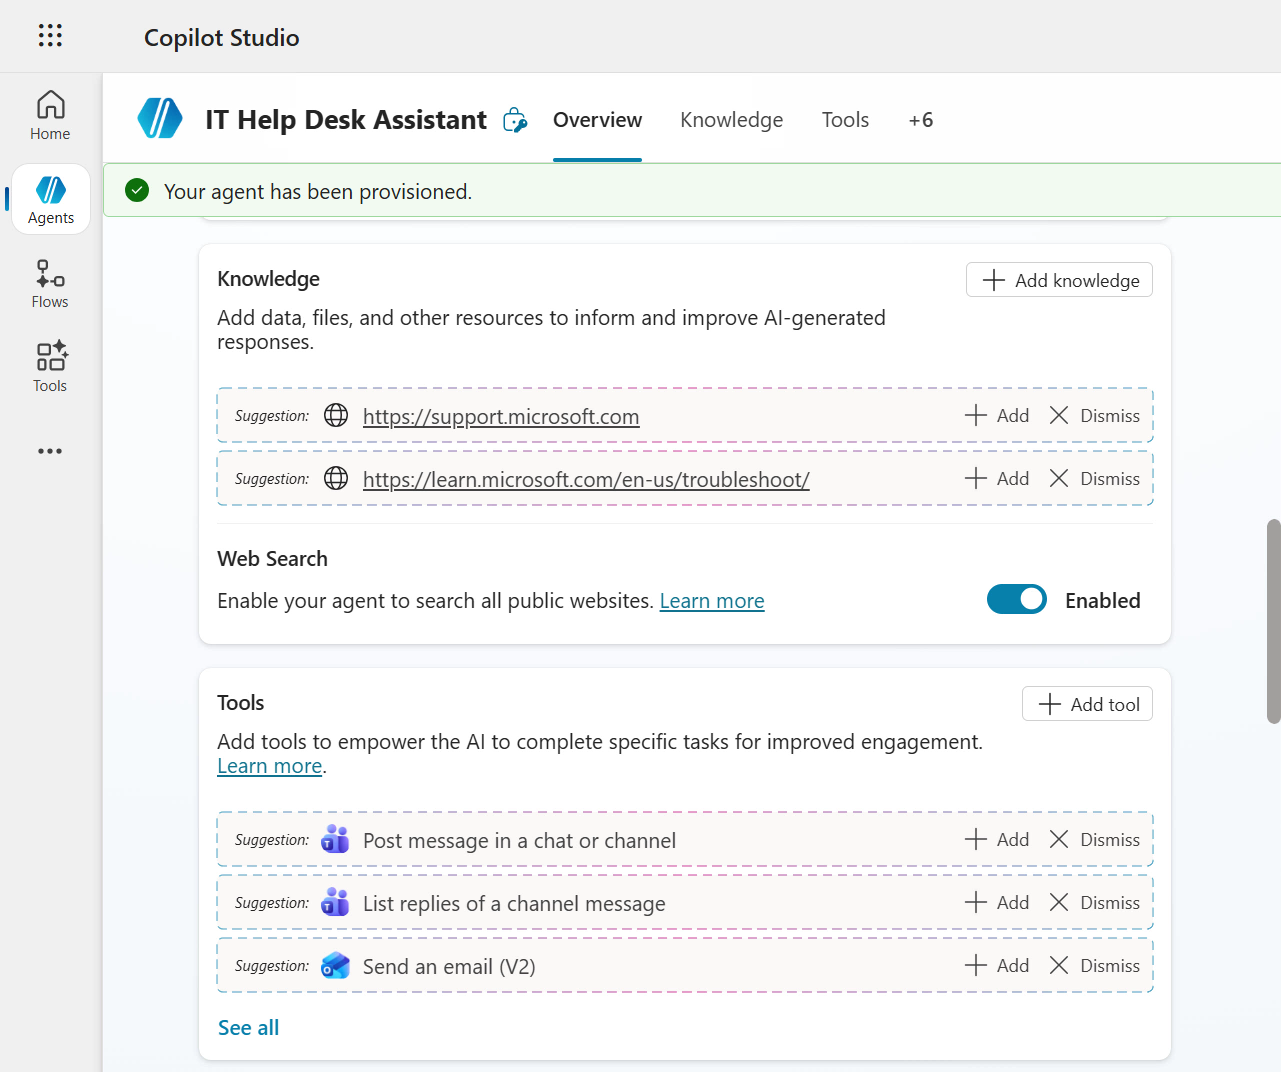
Task: Dismiss the Send an email (V2) suggestion
Action: coord(1094,966)
